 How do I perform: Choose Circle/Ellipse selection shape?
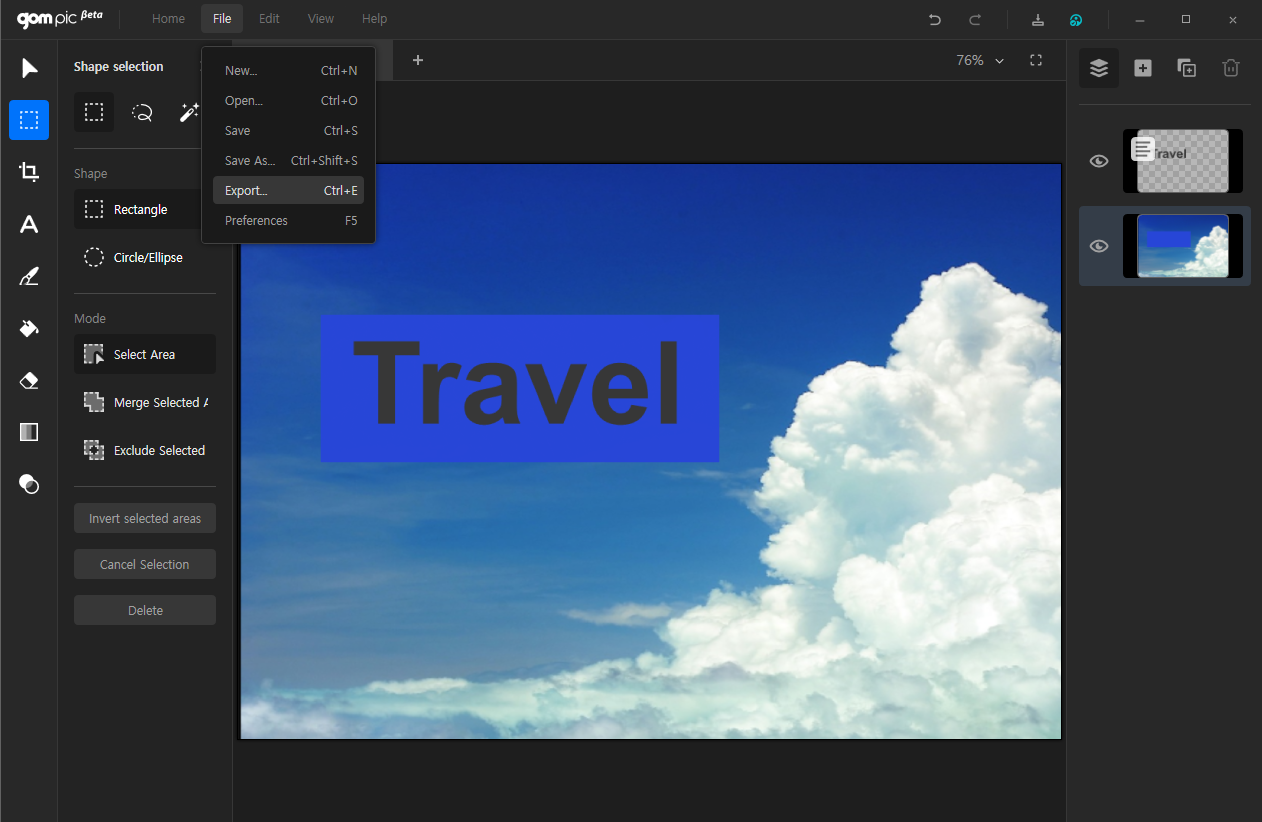click(145, 258)
